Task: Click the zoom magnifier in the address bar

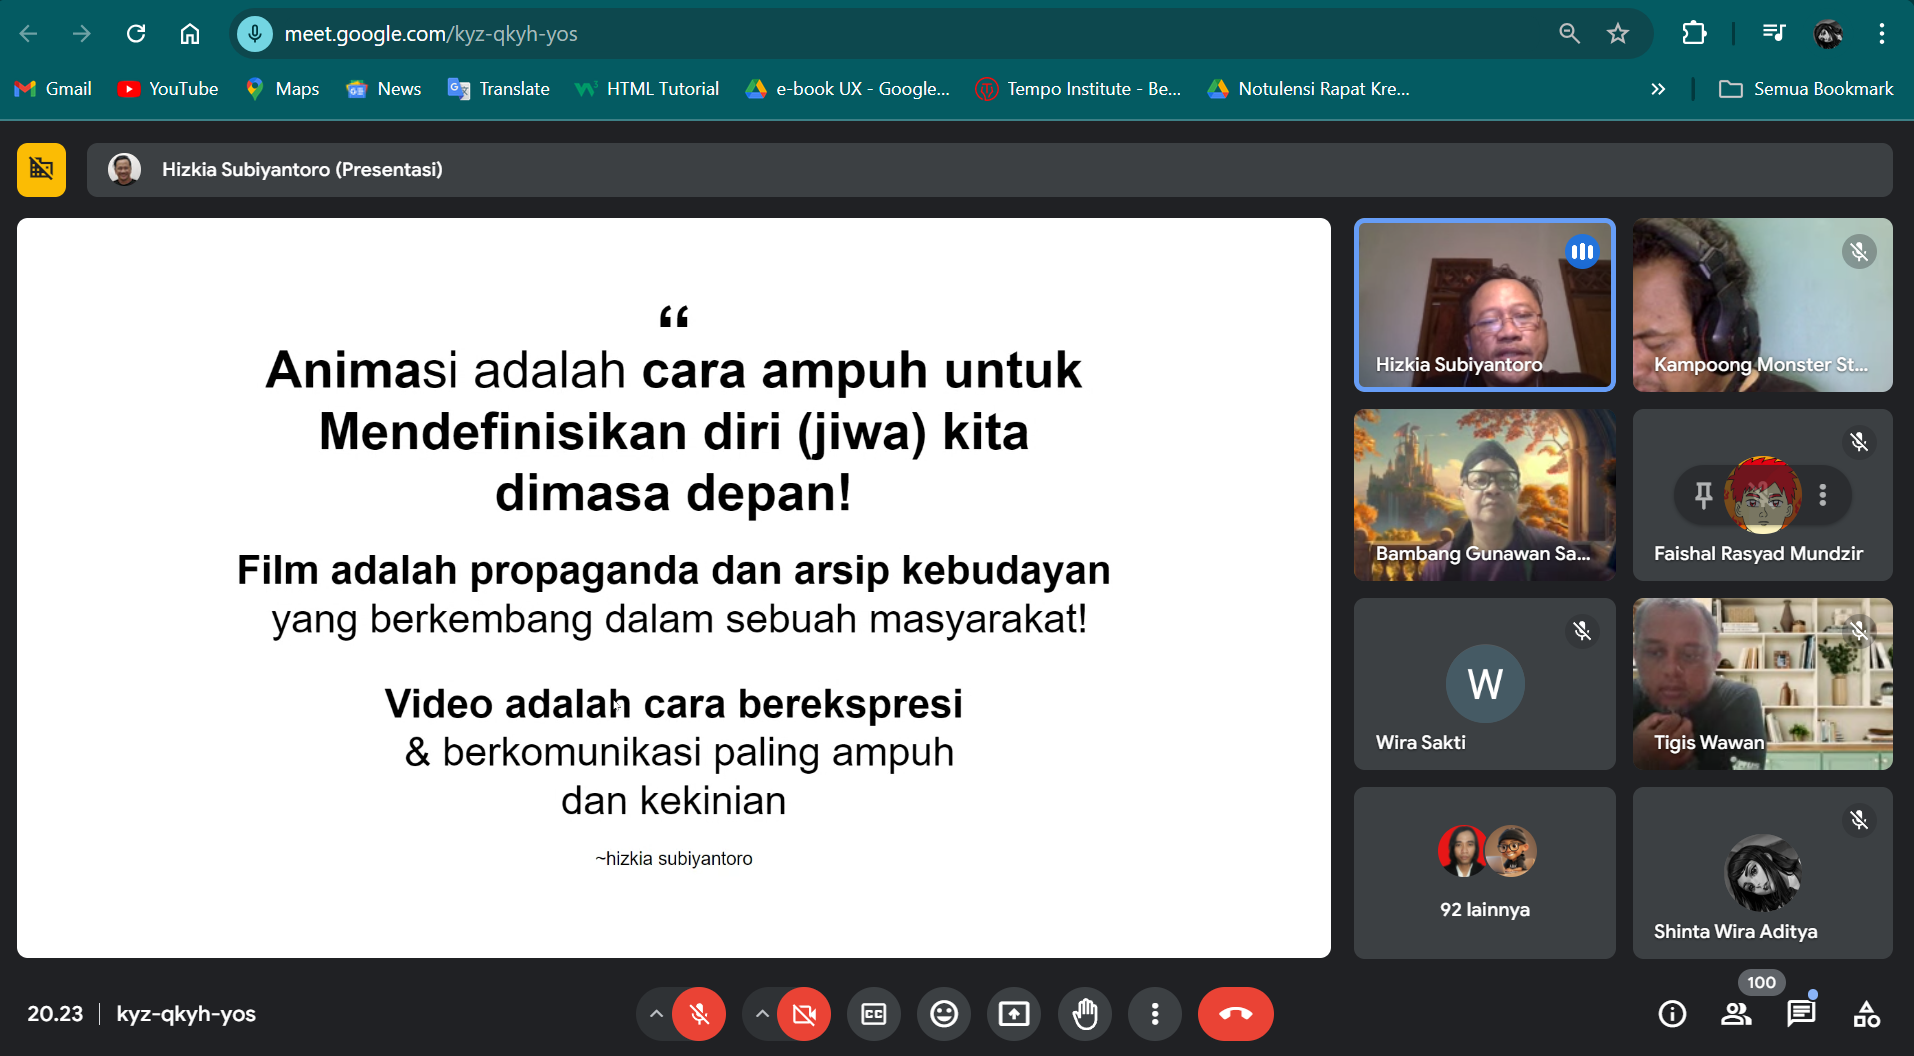Action: (x=1569, y=34)
